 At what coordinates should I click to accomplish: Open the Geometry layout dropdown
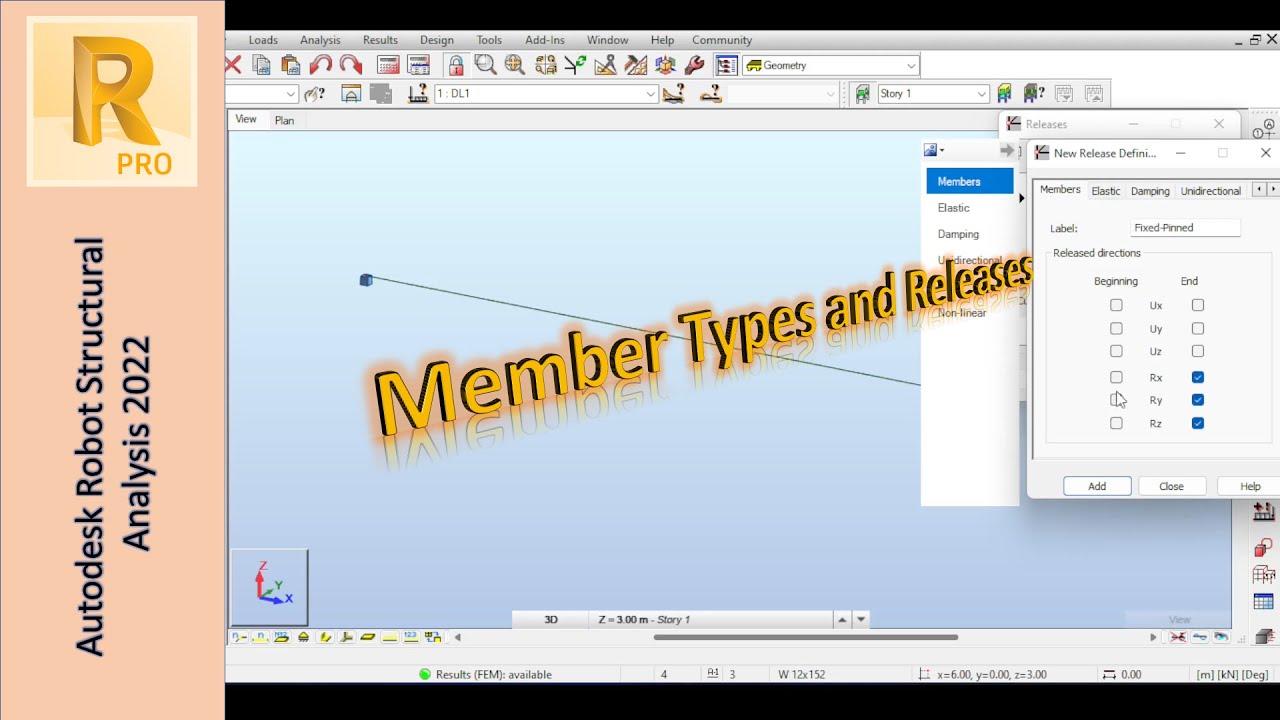(910, 65)
